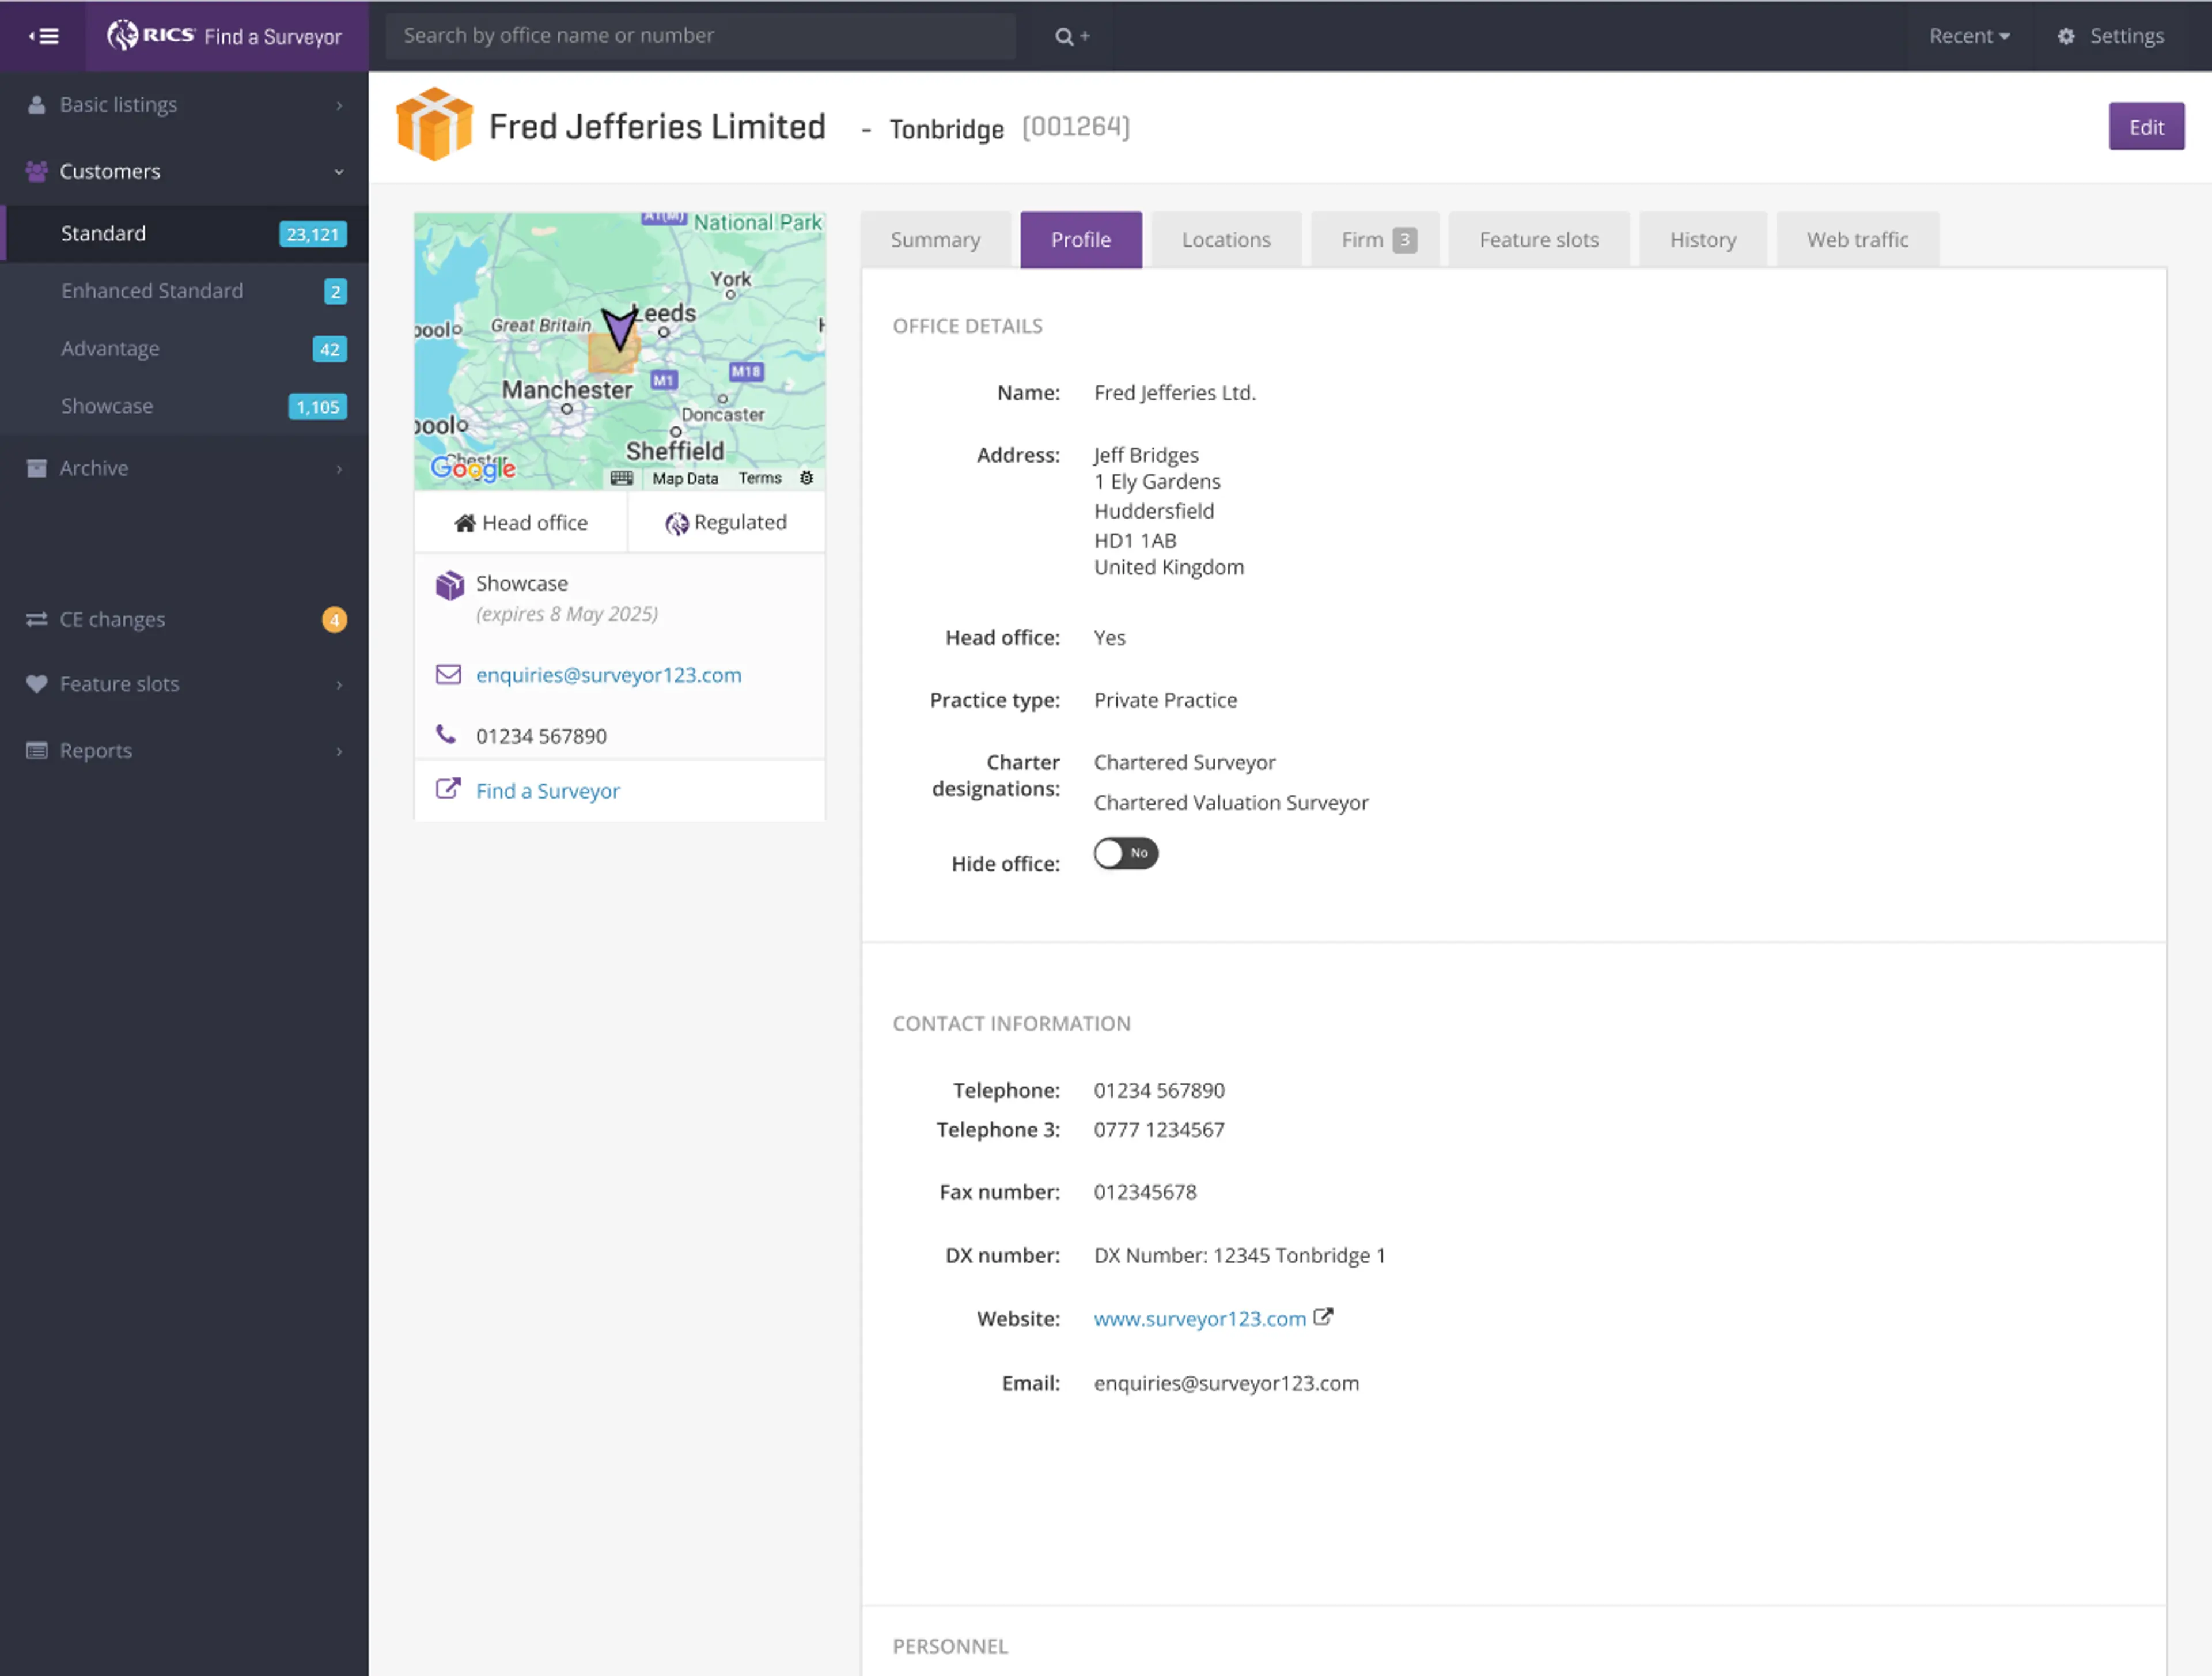The image size is (2212, 1676).
Task: Click the external link icon beside website
Action: pyautogui.click(x=1323, y=1317)
